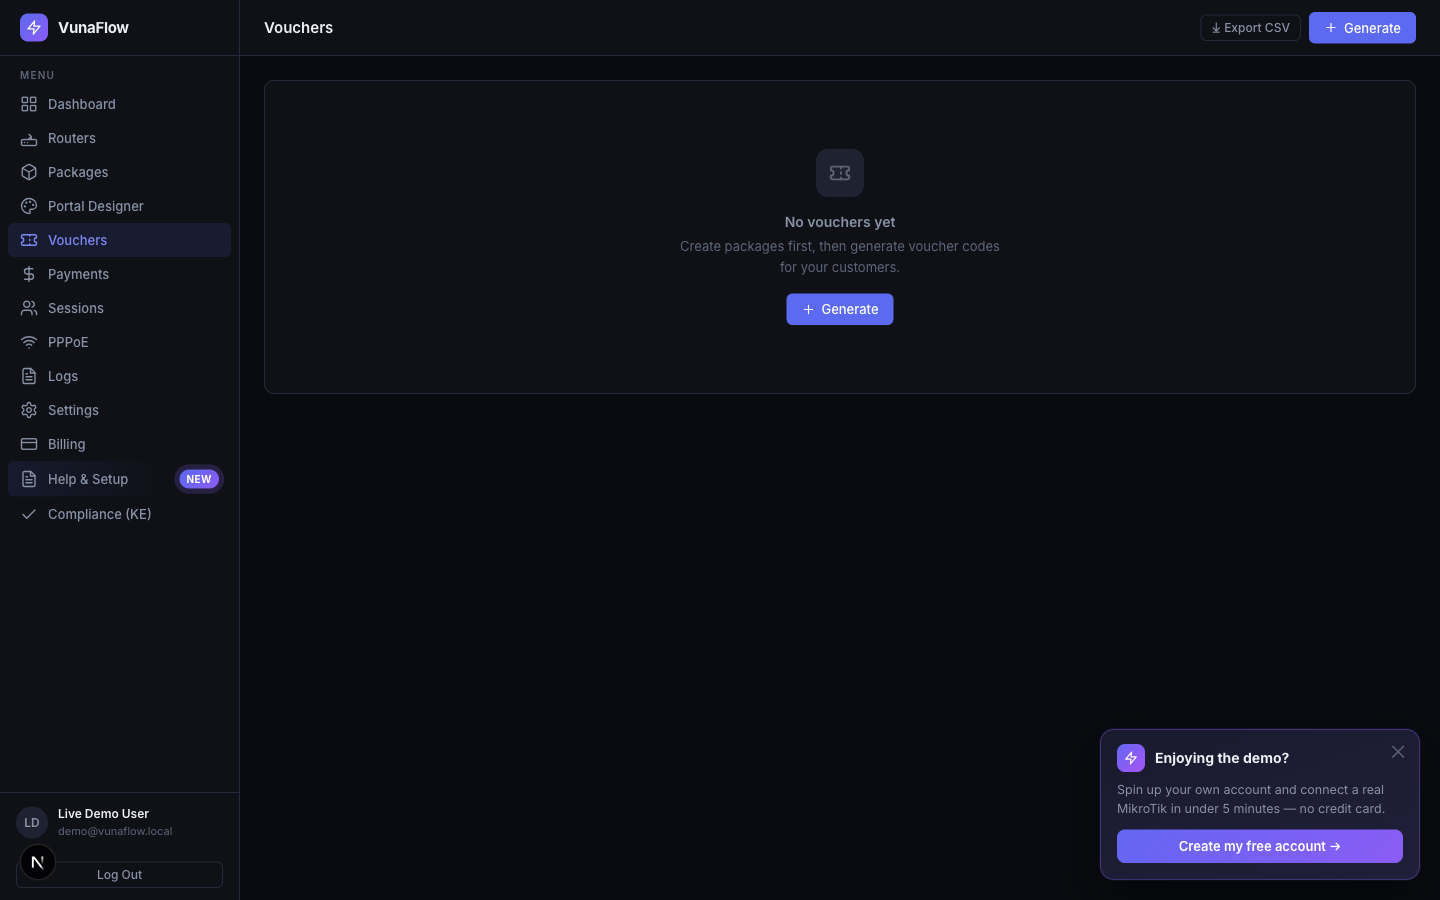
Task: Select the Packages box icon
Action: coord(29,172)
